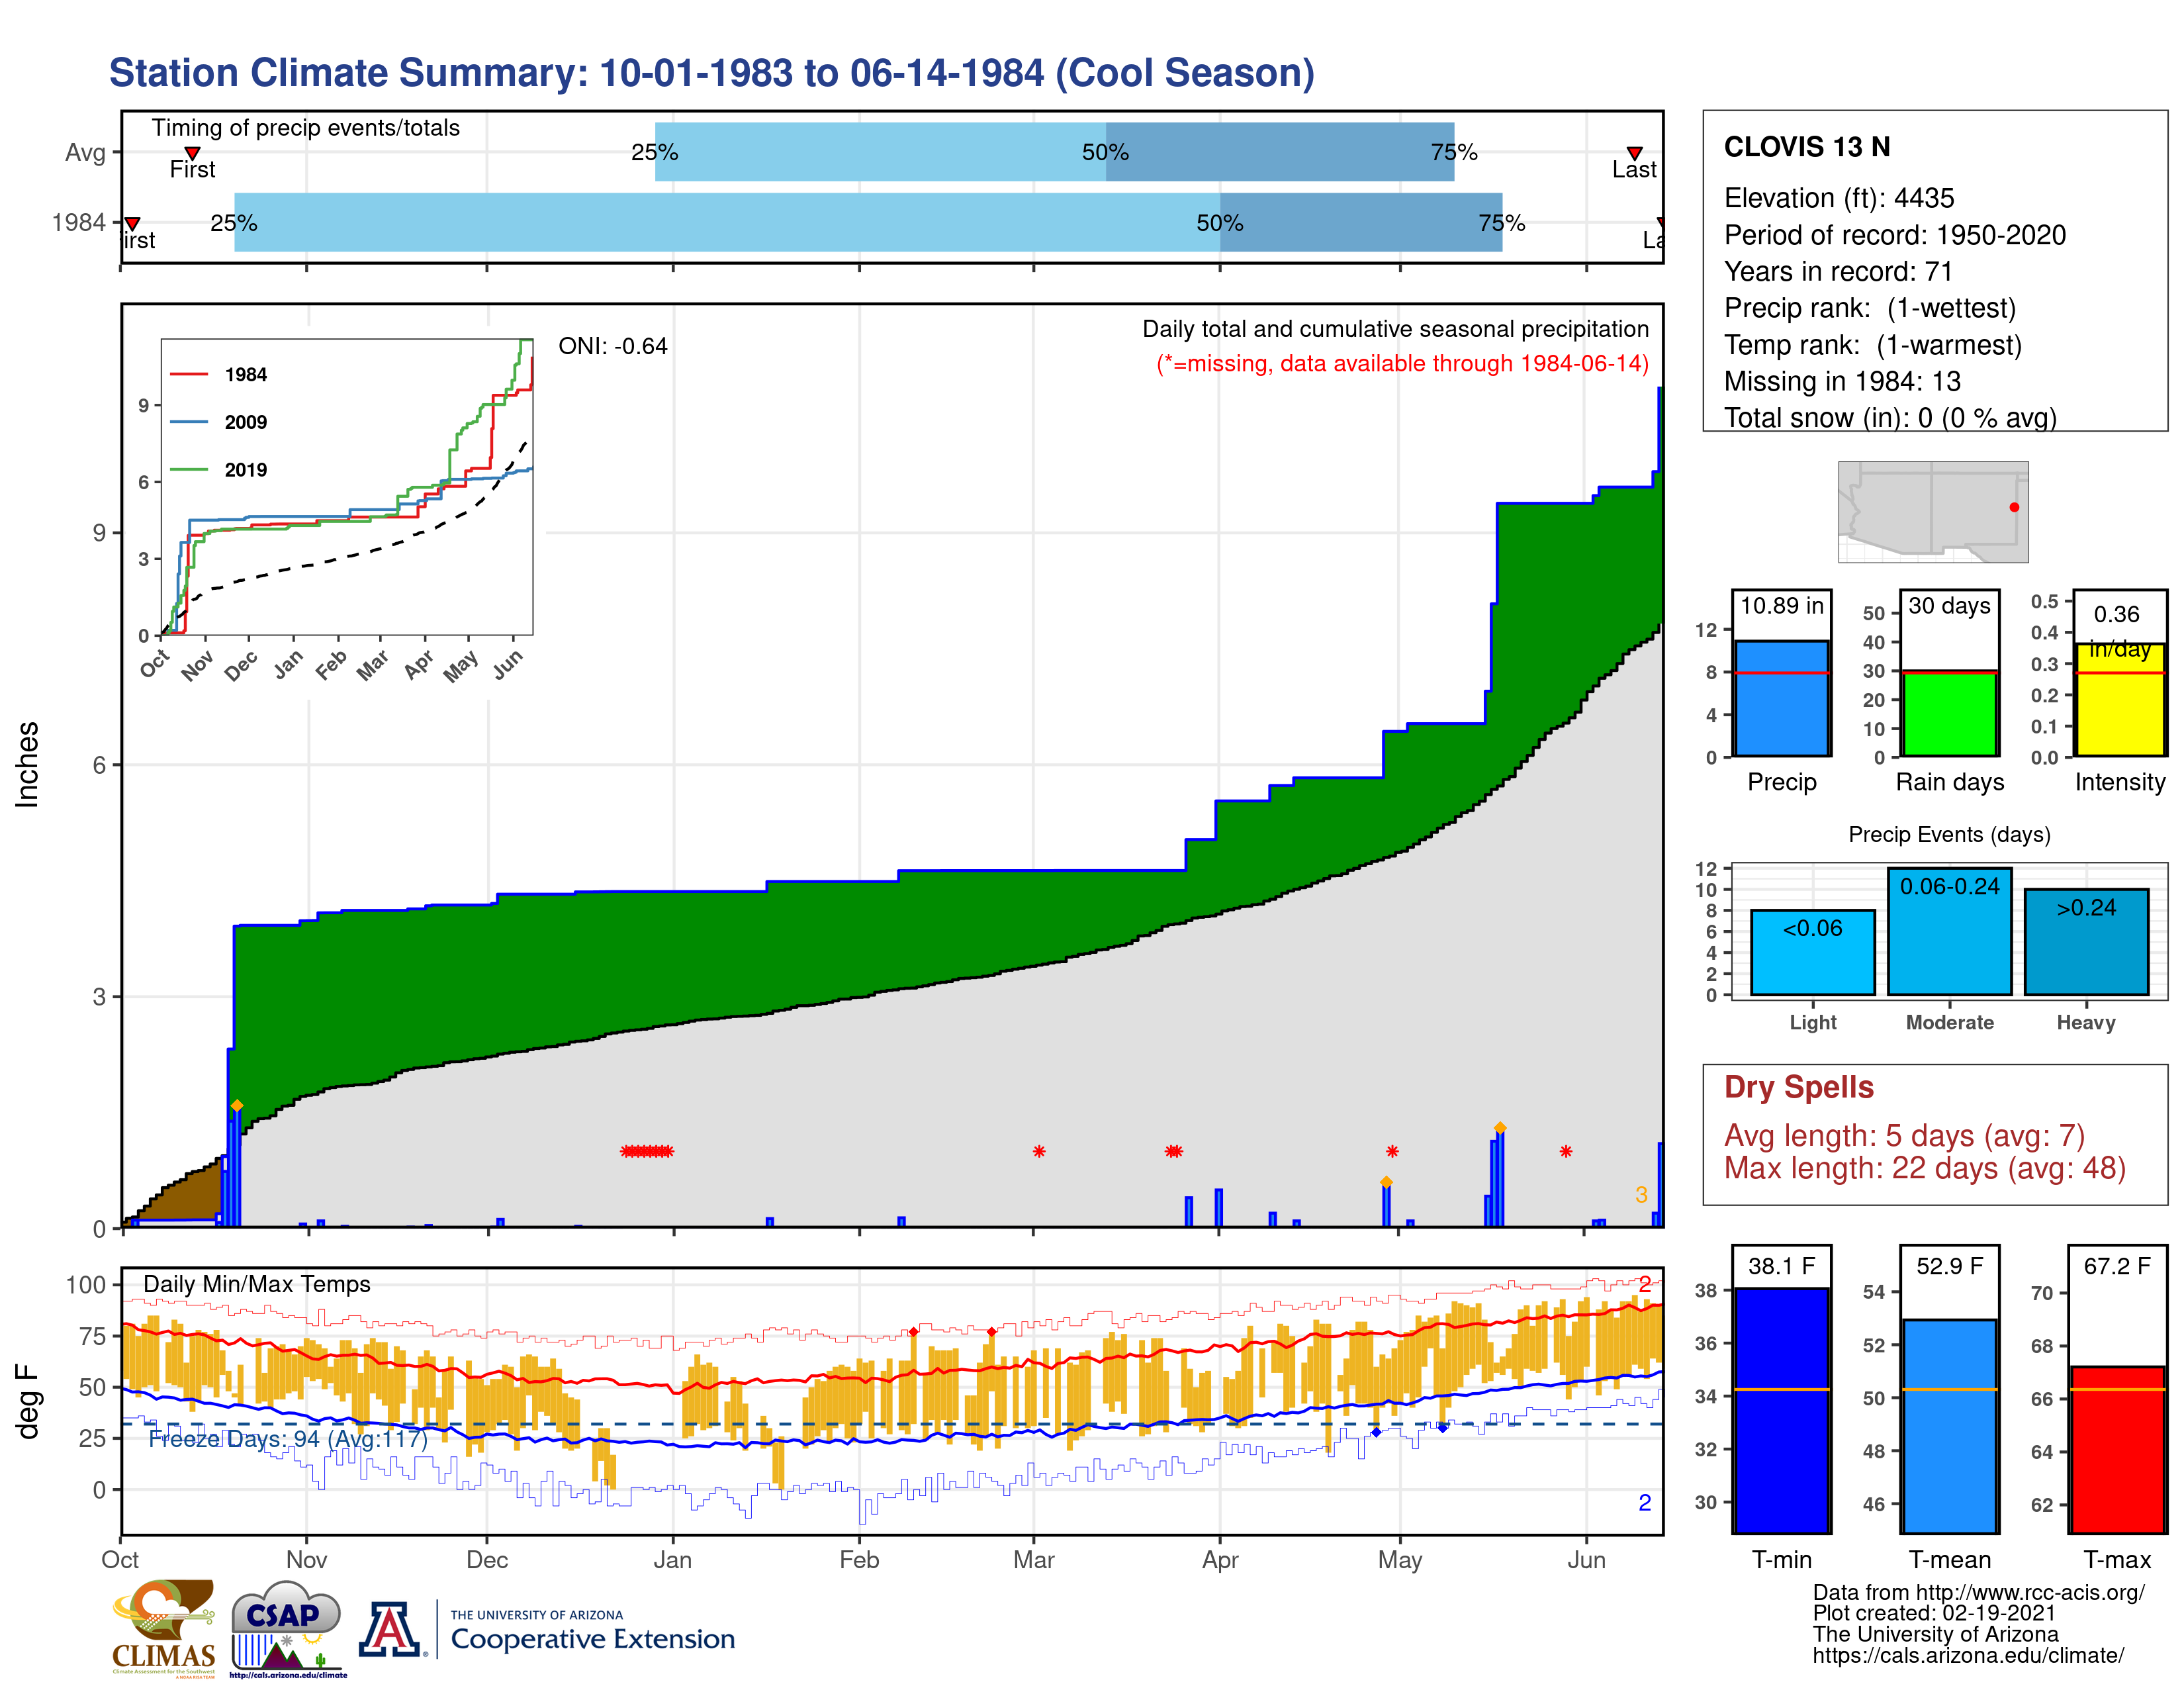Click the Years in record: 71 line

point(1838,271)
